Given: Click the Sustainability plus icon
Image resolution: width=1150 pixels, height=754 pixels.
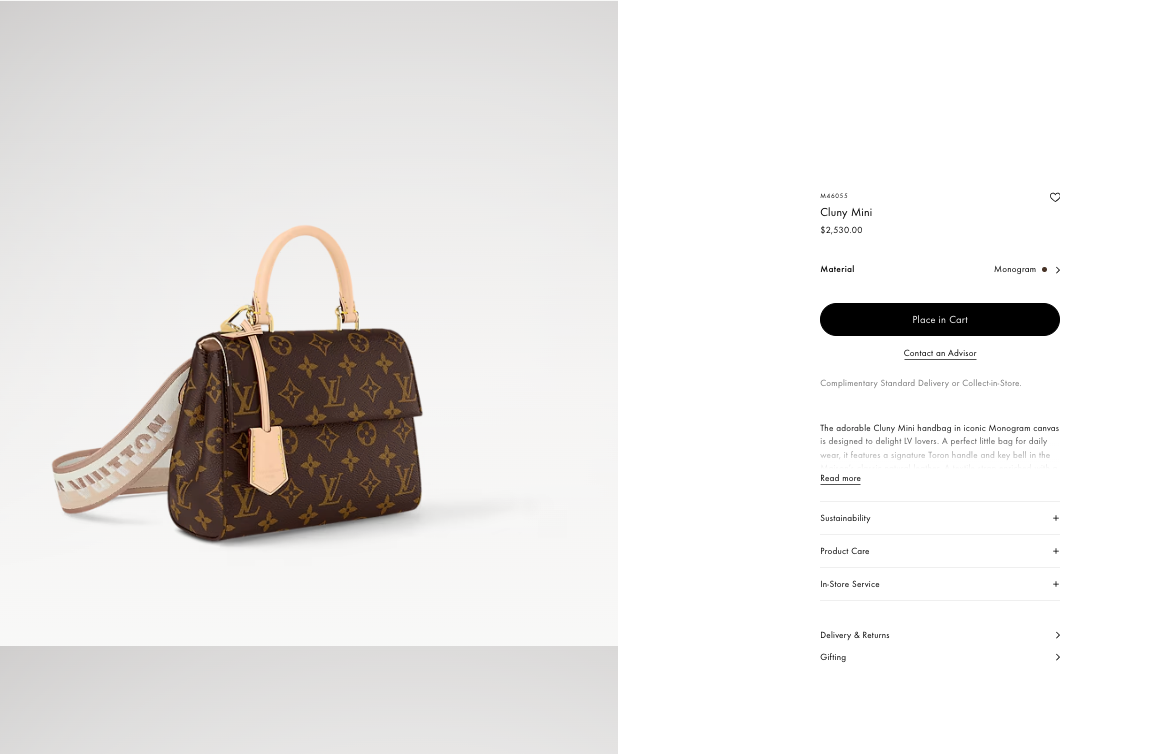Looking at the screenshot, I should click(x=1055, y=518).
